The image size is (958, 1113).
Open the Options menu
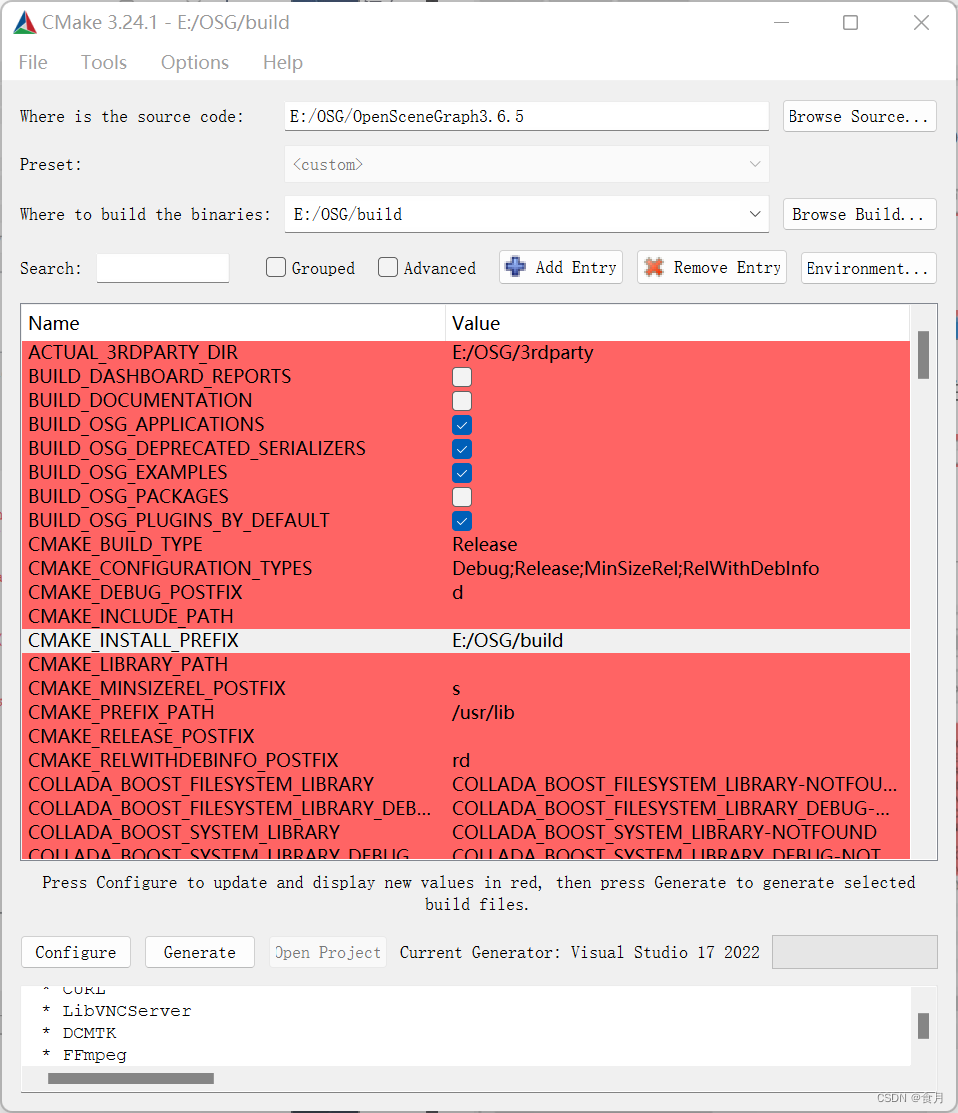[x=194, y=62]
